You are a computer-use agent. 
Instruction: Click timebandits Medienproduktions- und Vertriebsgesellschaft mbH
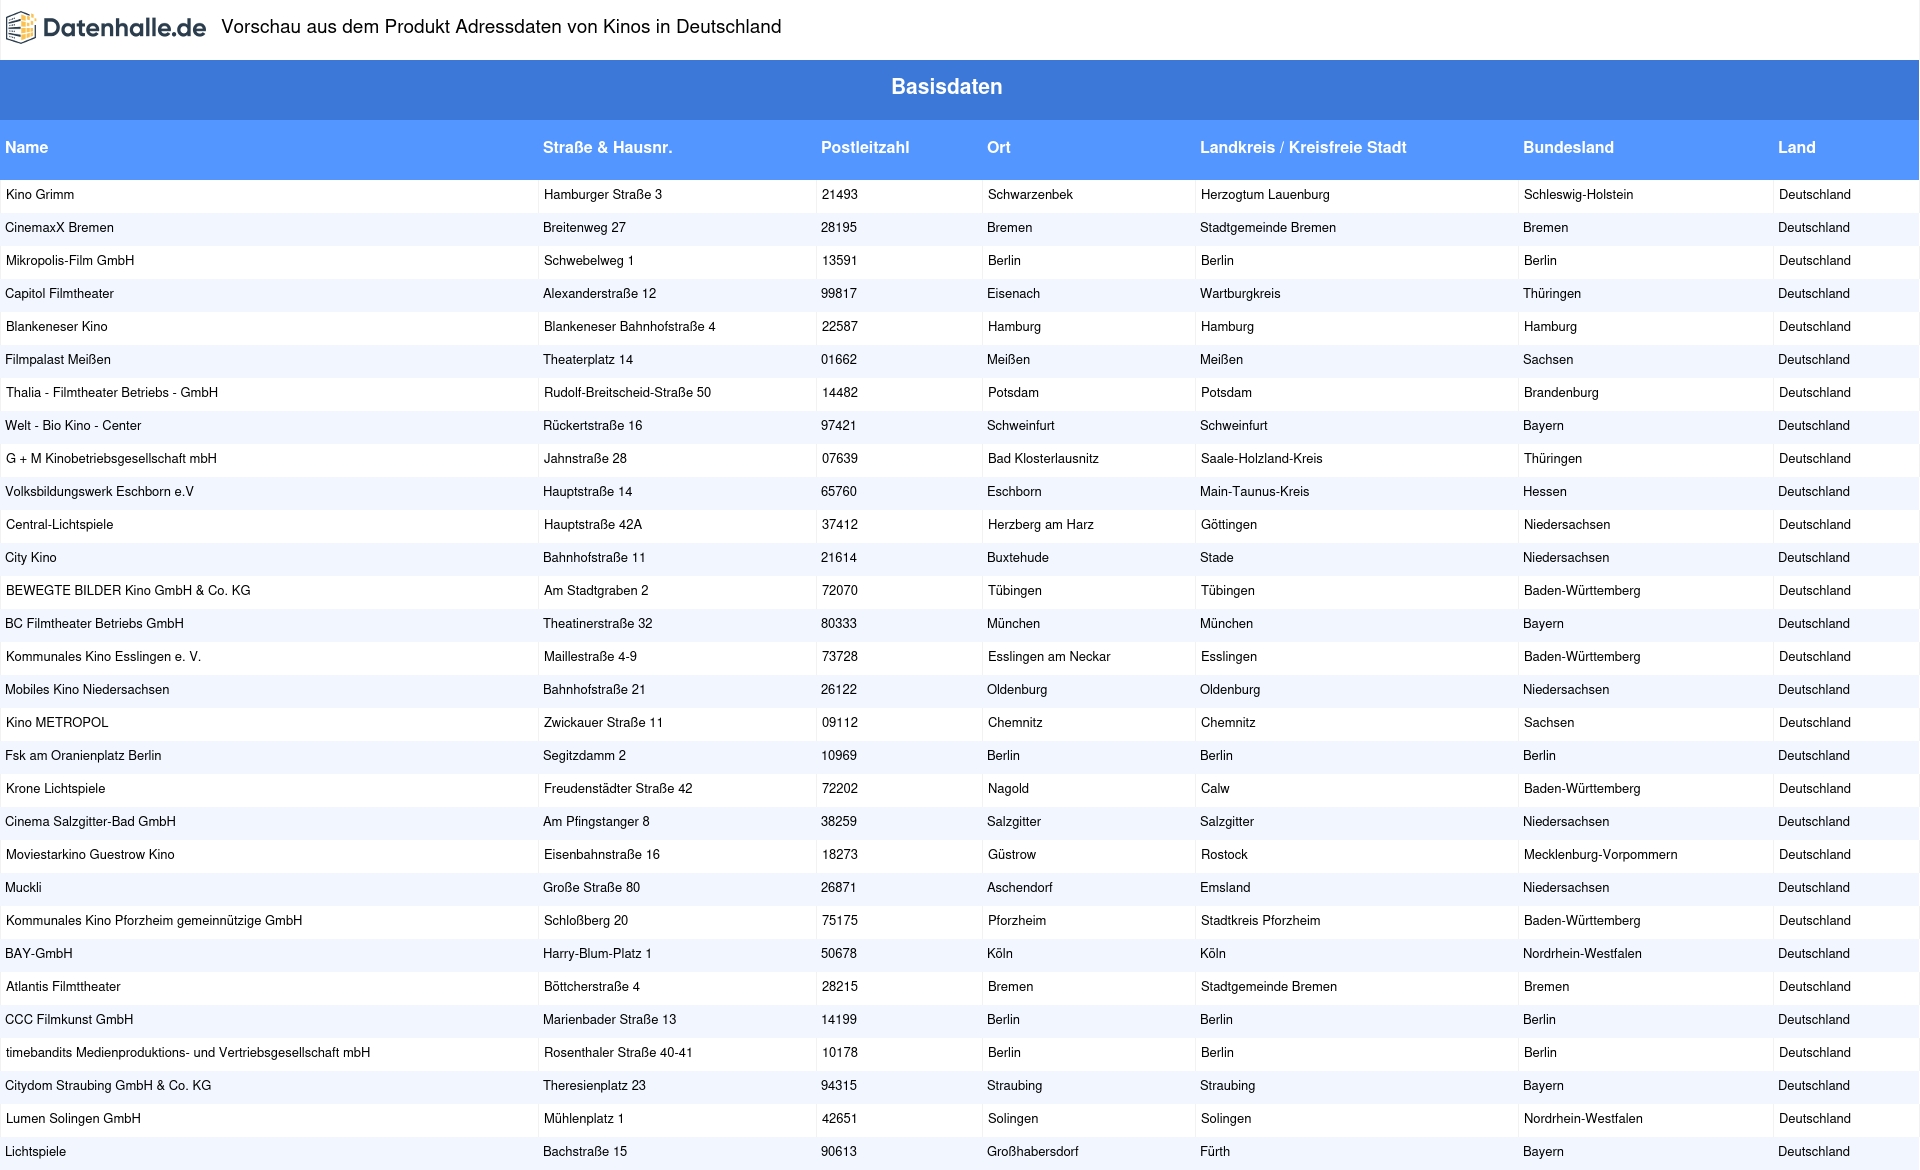188,1053
